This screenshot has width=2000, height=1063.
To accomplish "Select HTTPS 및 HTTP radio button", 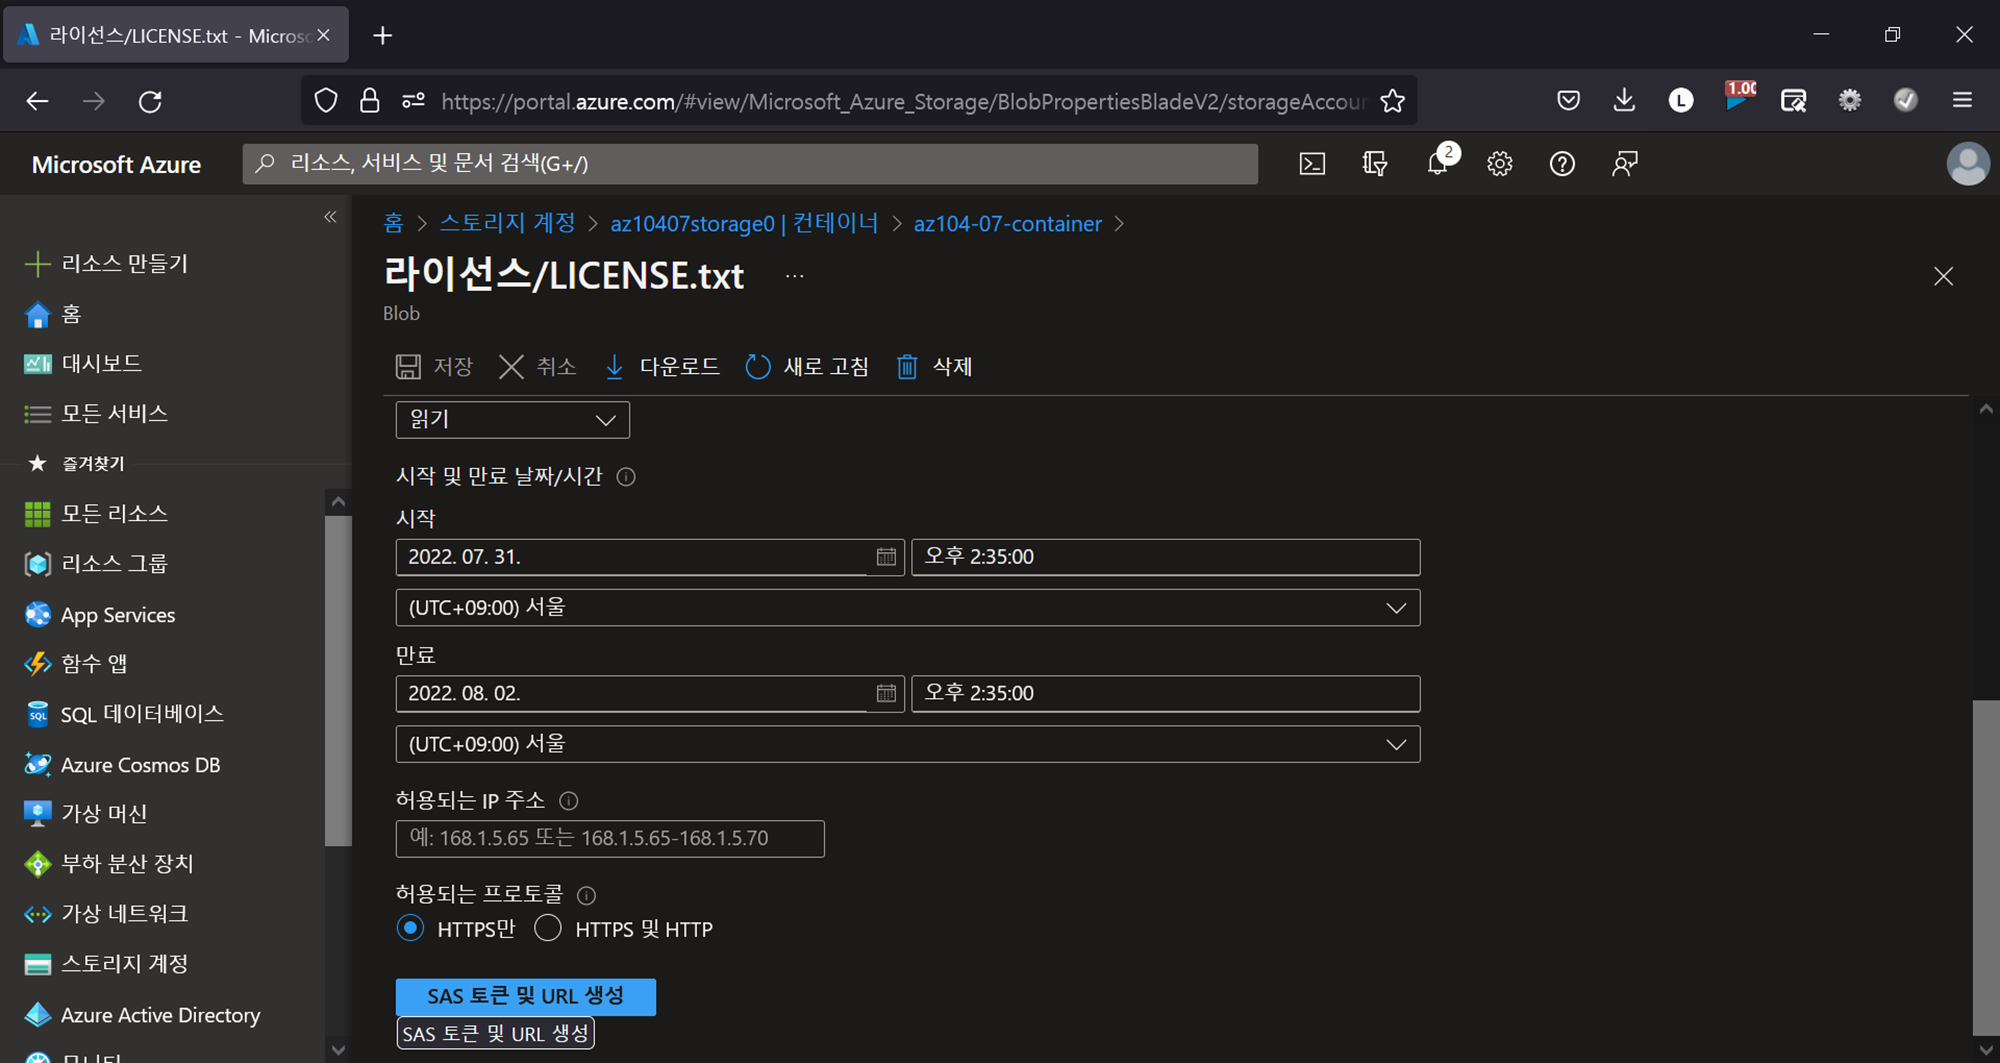I will coord(548,928).
